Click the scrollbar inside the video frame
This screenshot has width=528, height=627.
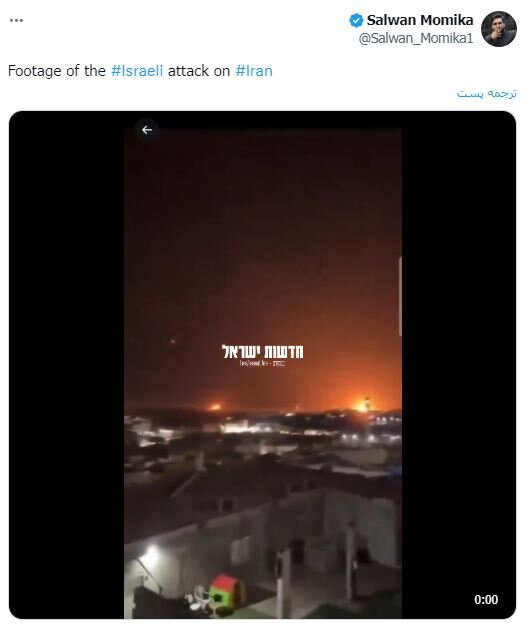click(400, 296)
